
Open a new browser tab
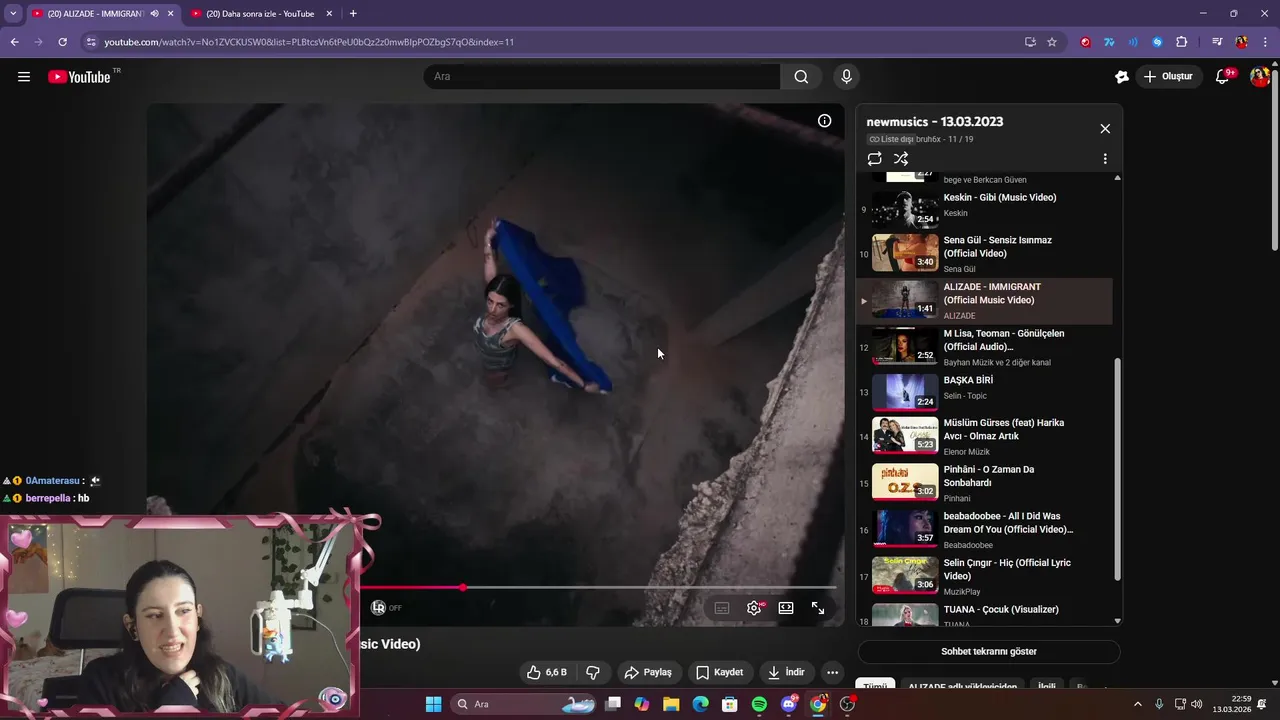(x=353, y=14)
